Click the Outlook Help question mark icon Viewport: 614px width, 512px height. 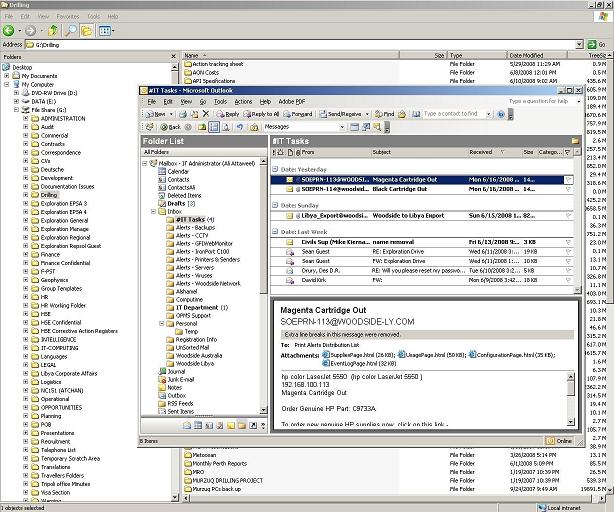point(501,114)
